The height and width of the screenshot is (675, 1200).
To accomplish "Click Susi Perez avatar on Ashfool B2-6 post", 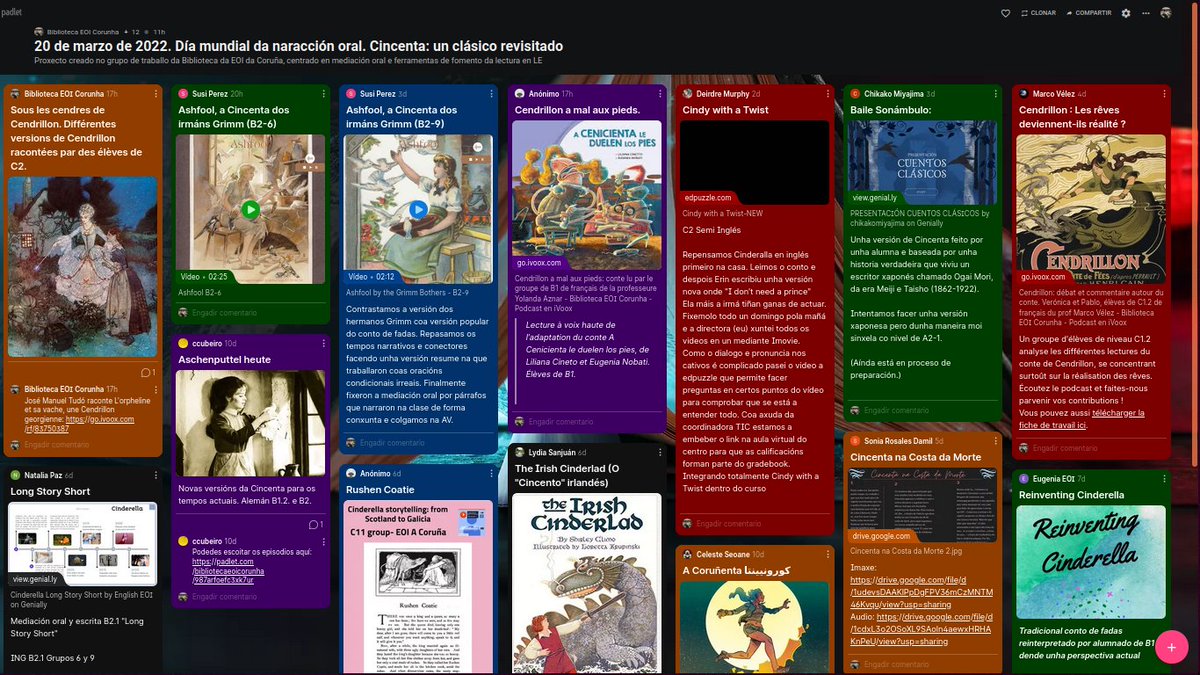I will pyautogui.click(x=183, y=93).
